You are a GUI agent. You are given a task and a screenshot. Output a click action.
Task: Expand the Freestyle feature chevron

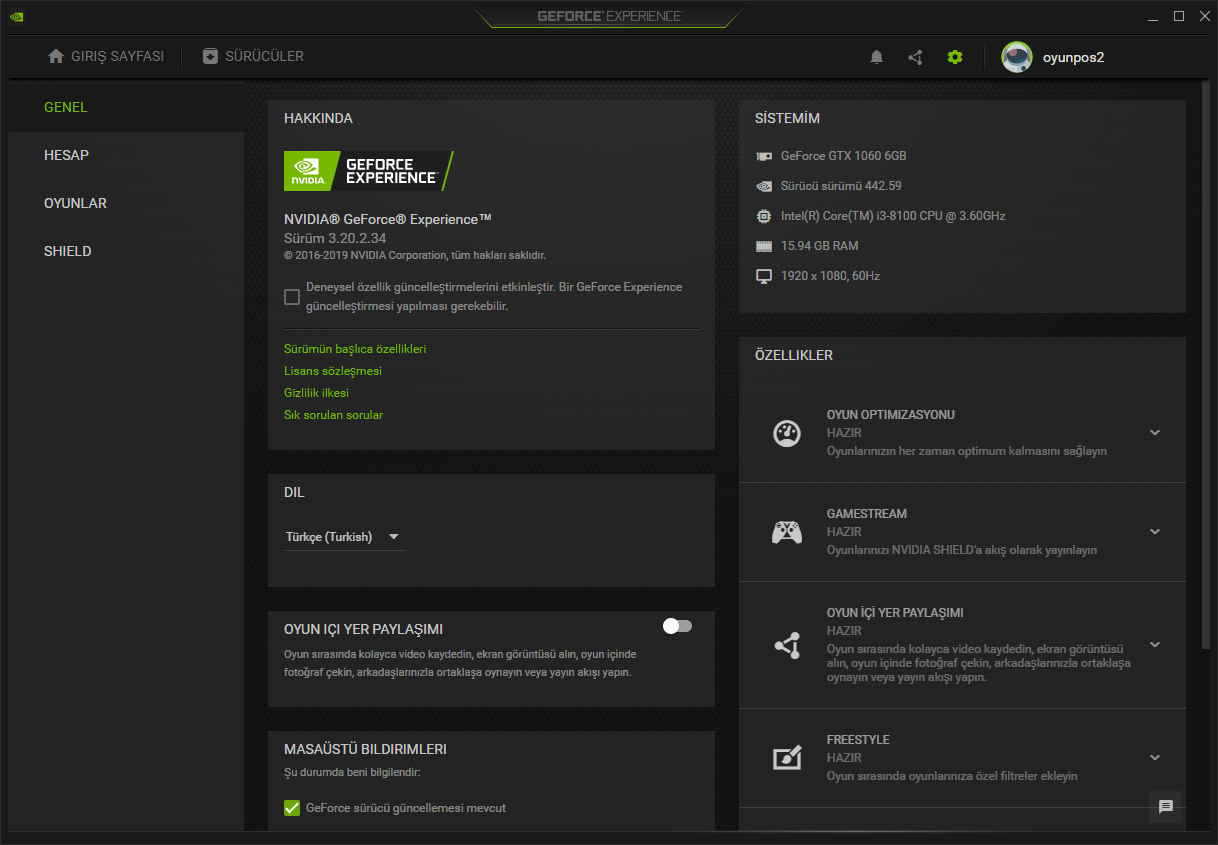click(1155, 758)
